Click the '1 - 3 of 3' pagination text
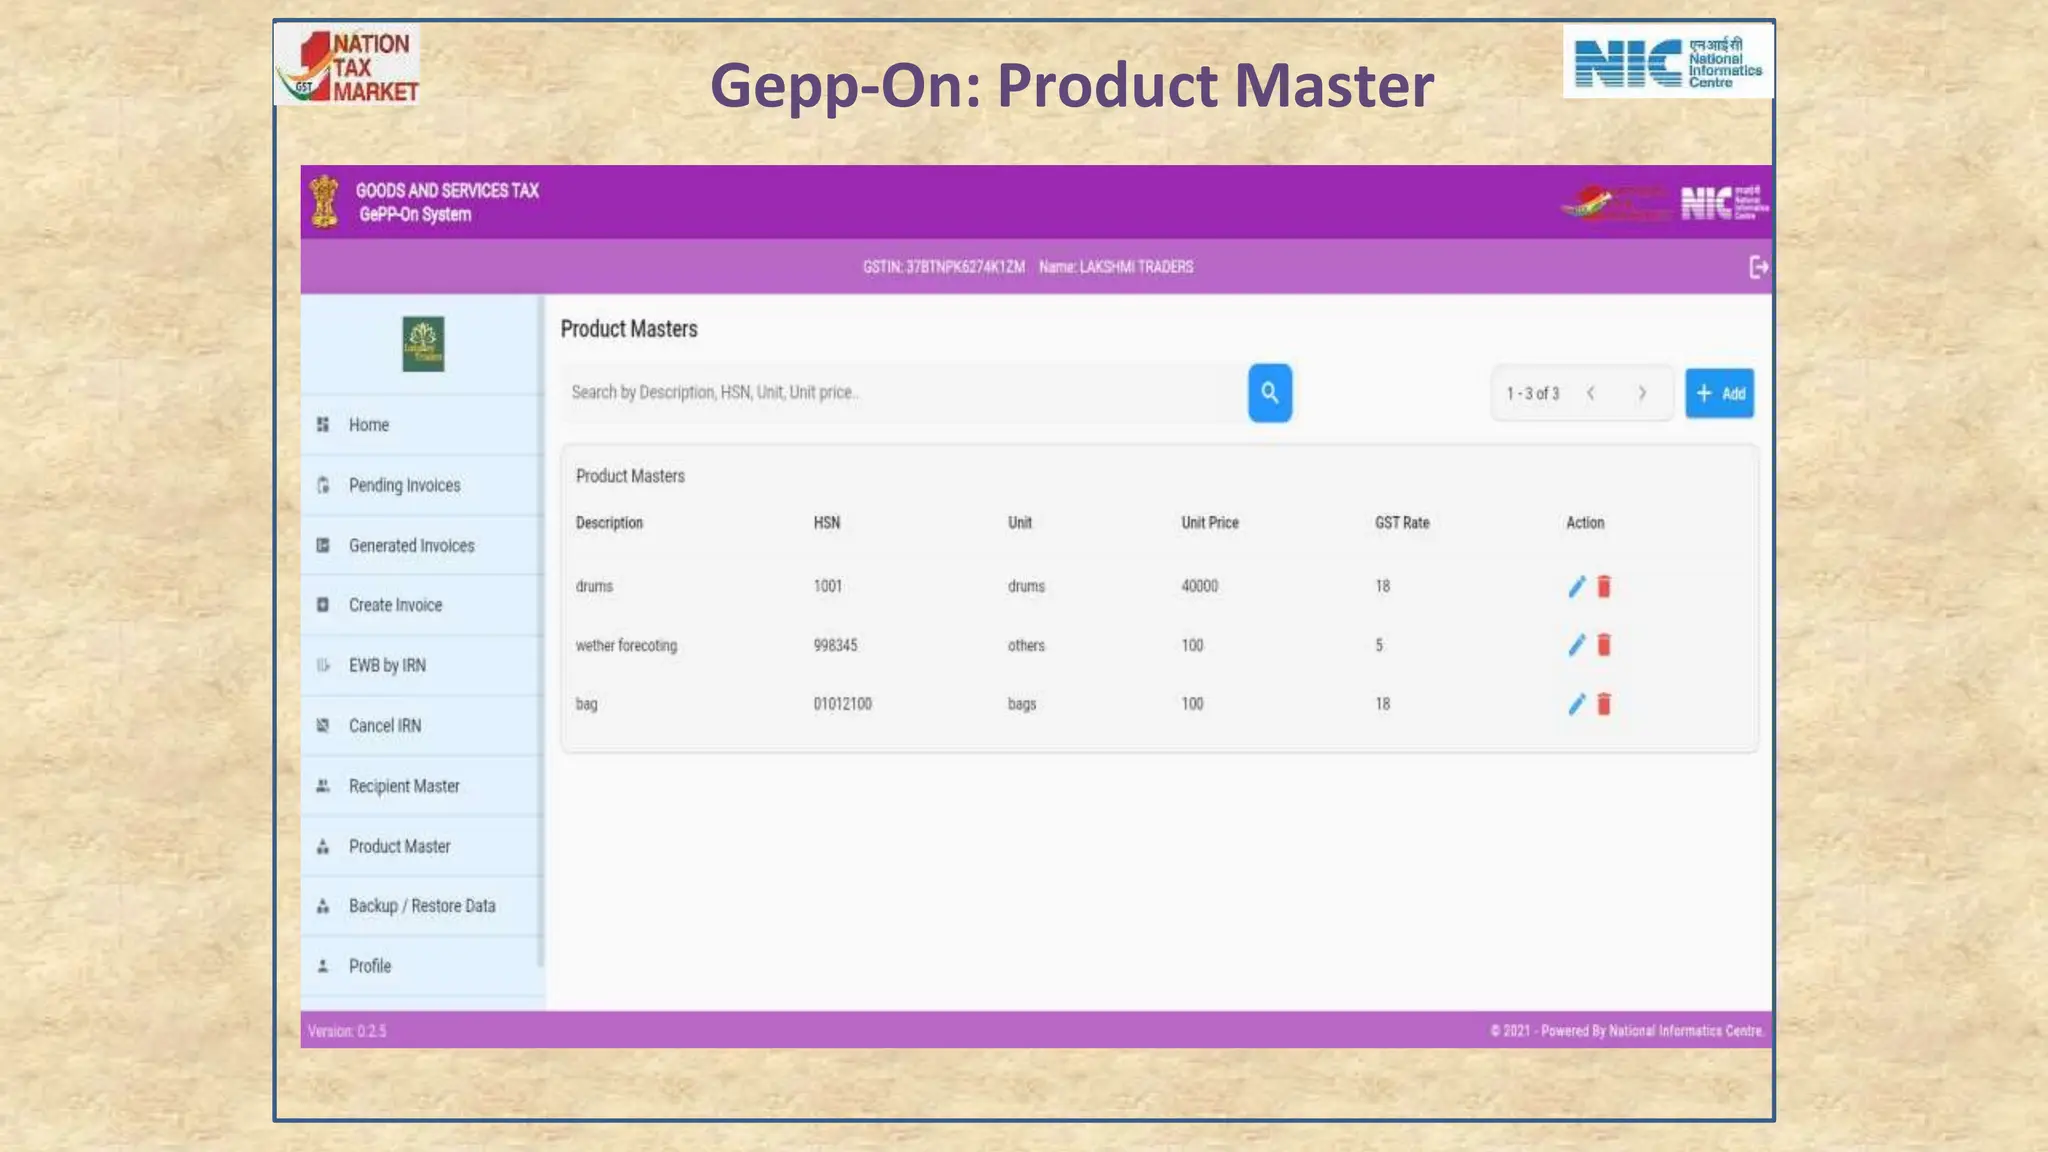2048x1152 pixels. tap(1533, 393)
